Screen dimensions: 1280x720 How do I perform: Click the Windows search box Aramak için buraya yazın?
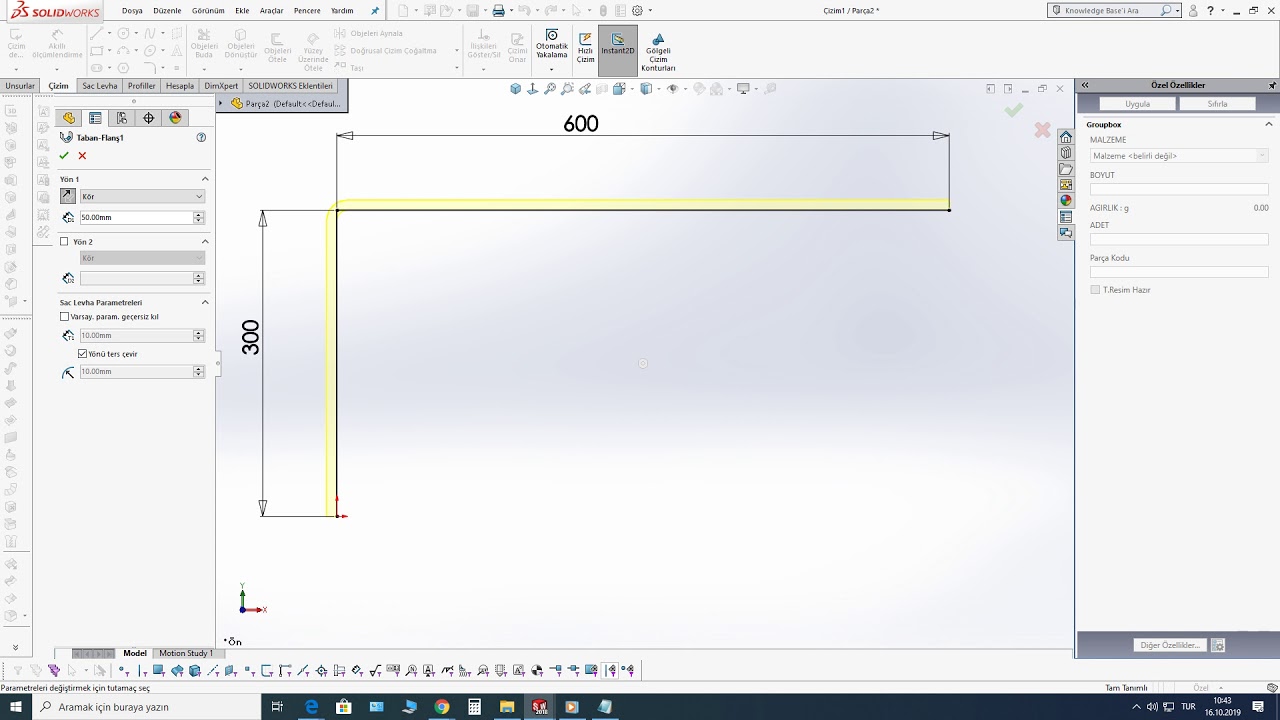pos(146,707)
